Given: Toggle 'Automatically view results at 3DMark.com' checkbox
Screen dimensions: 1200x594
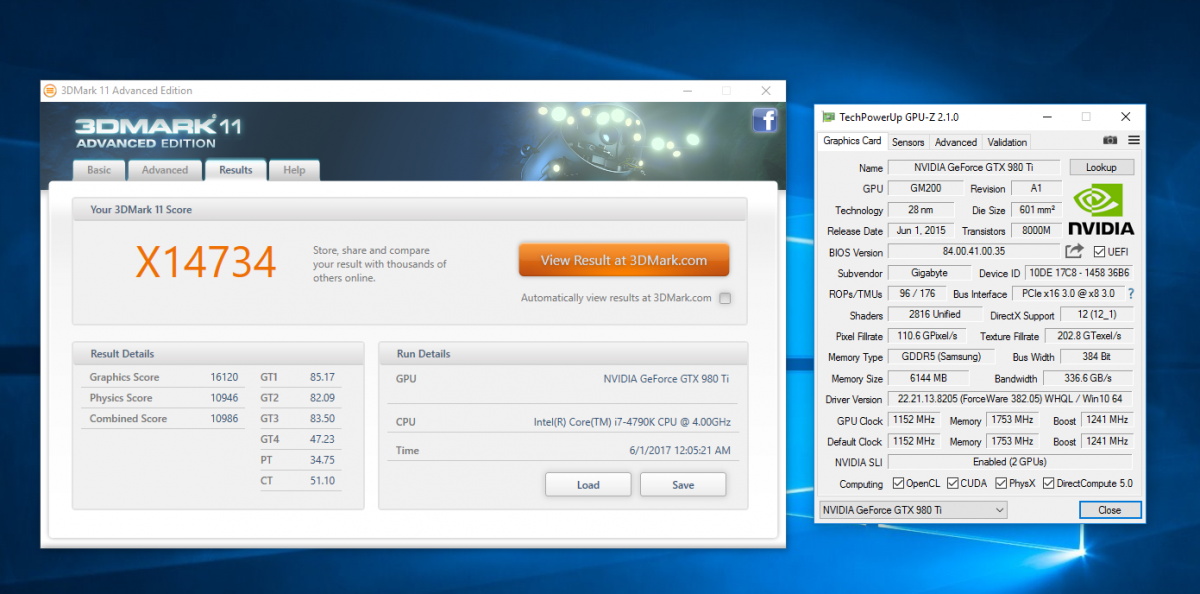Looking at the screenshot, I should point(725,298).
